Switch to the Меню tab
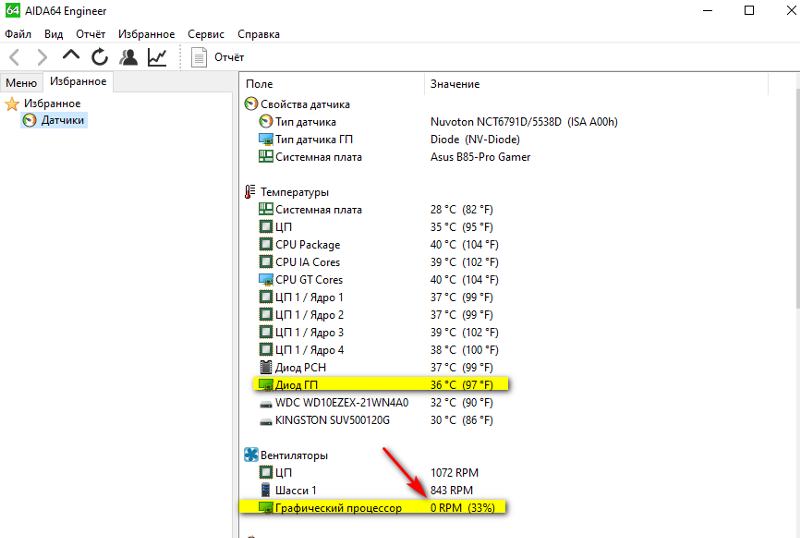Viewport: 800px width, 538px height. [21, 83]
